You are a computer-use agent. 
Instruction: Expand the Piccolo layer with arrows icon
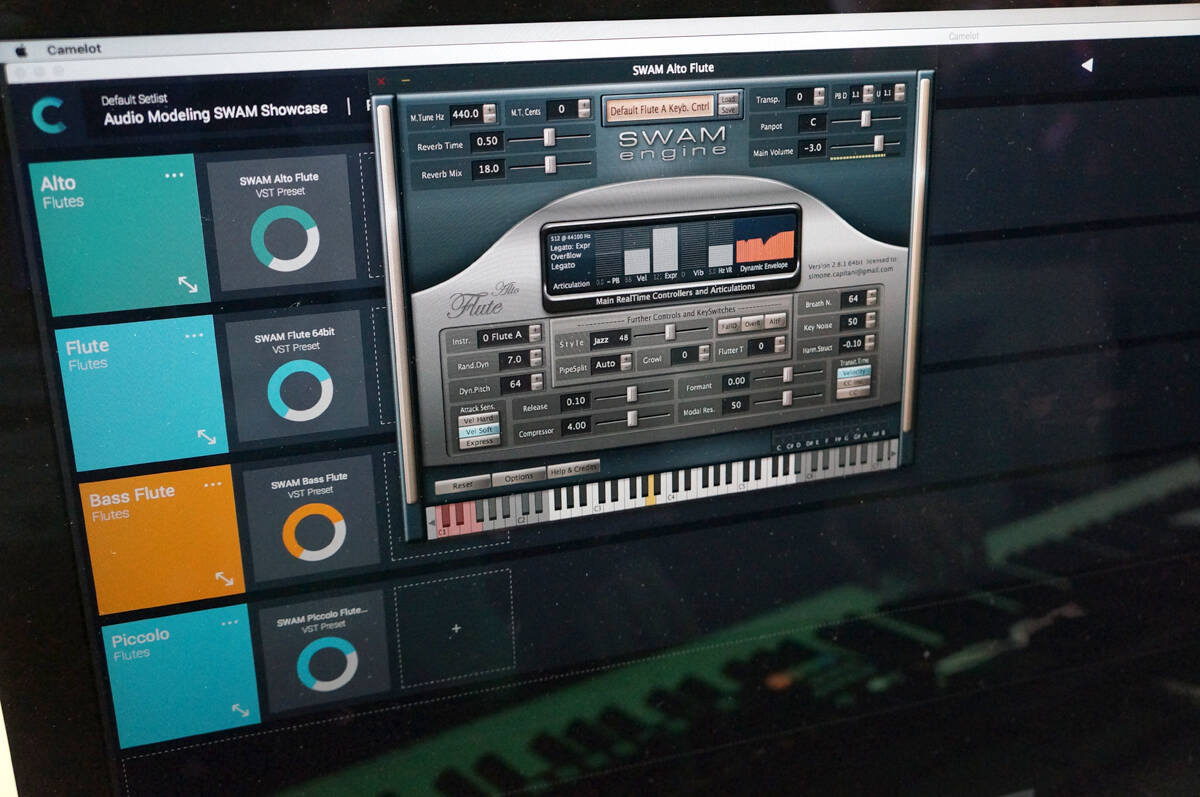coord(240,710)
